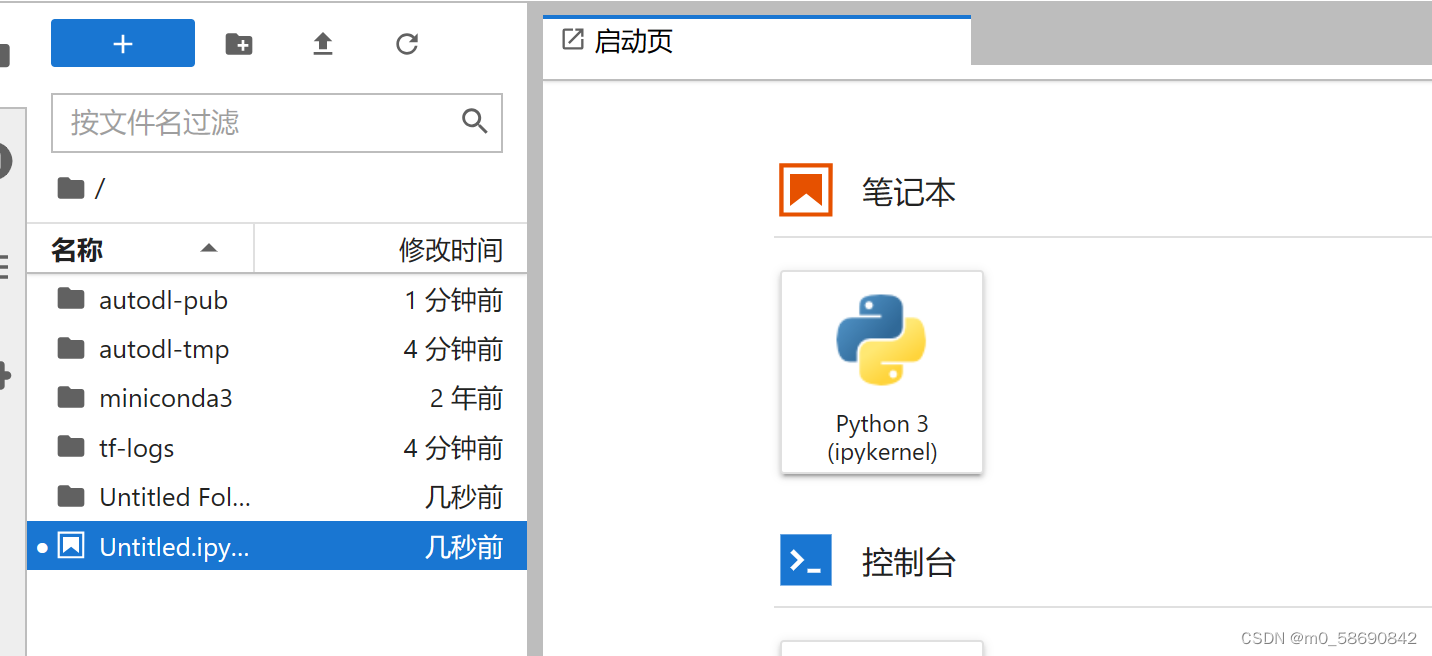Click the upload files icon

(x=322, y=43)
